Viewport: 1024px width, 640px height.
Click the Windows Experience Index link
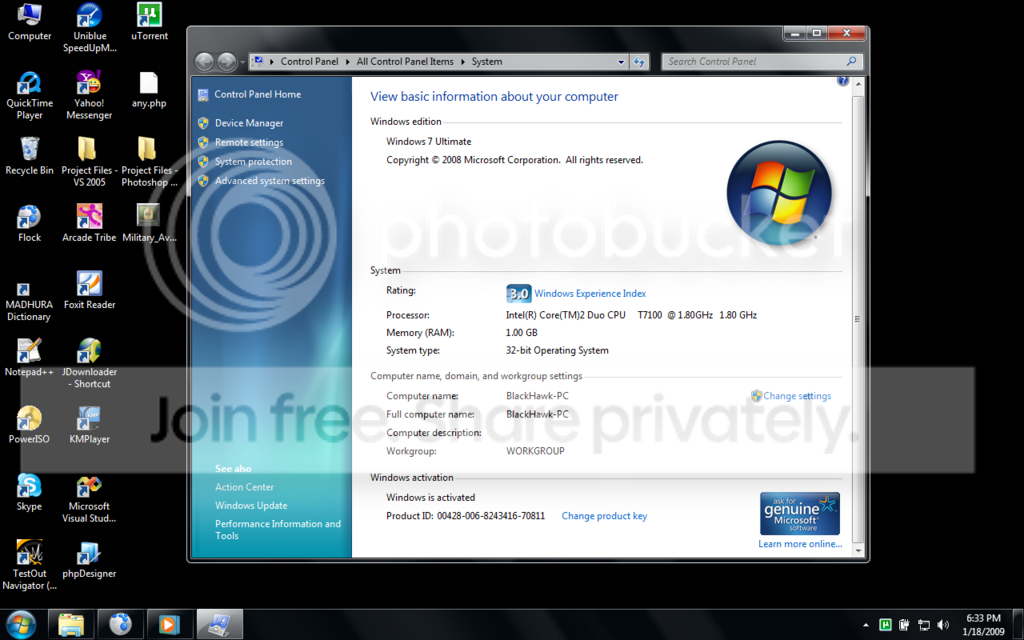pos(590,294)
